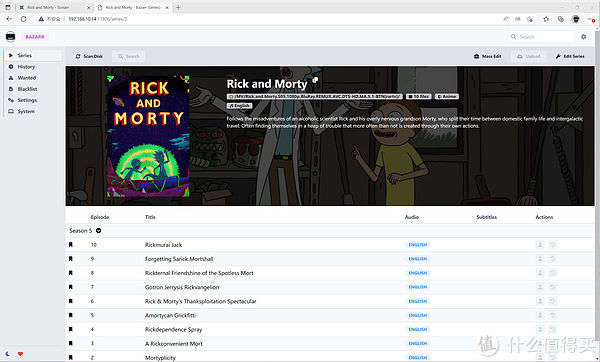Open the System page laptop icon
The image size is (600, 362).
click(11, 111)
